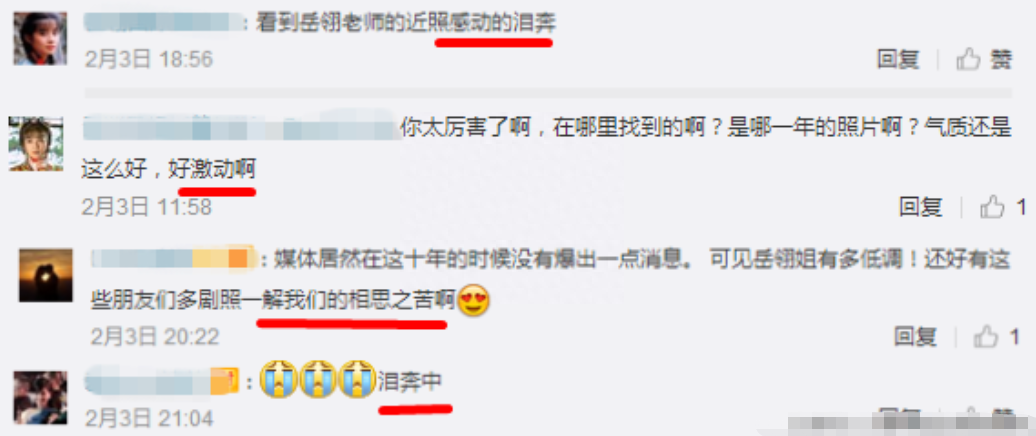Reply to the 2月3日 20:22 comment
Viewport: 1036px width, 436px height.
pyautogui.click(x=915, y=336)
